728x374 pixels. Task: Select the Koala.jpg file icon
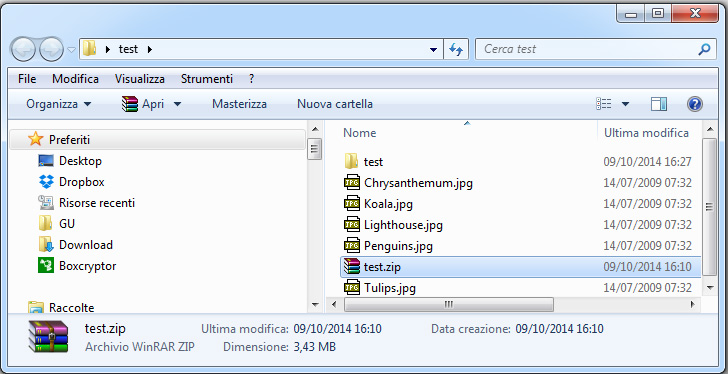tap(352, 204)
